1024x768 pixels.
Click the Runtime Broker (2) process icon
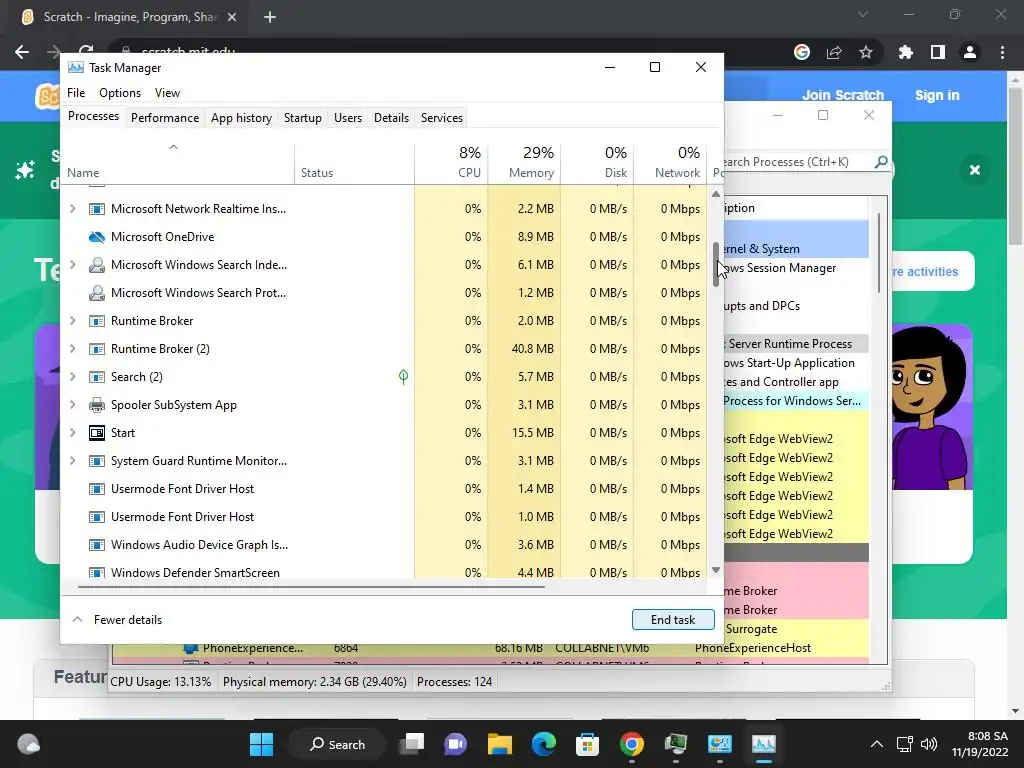(97, 349)
